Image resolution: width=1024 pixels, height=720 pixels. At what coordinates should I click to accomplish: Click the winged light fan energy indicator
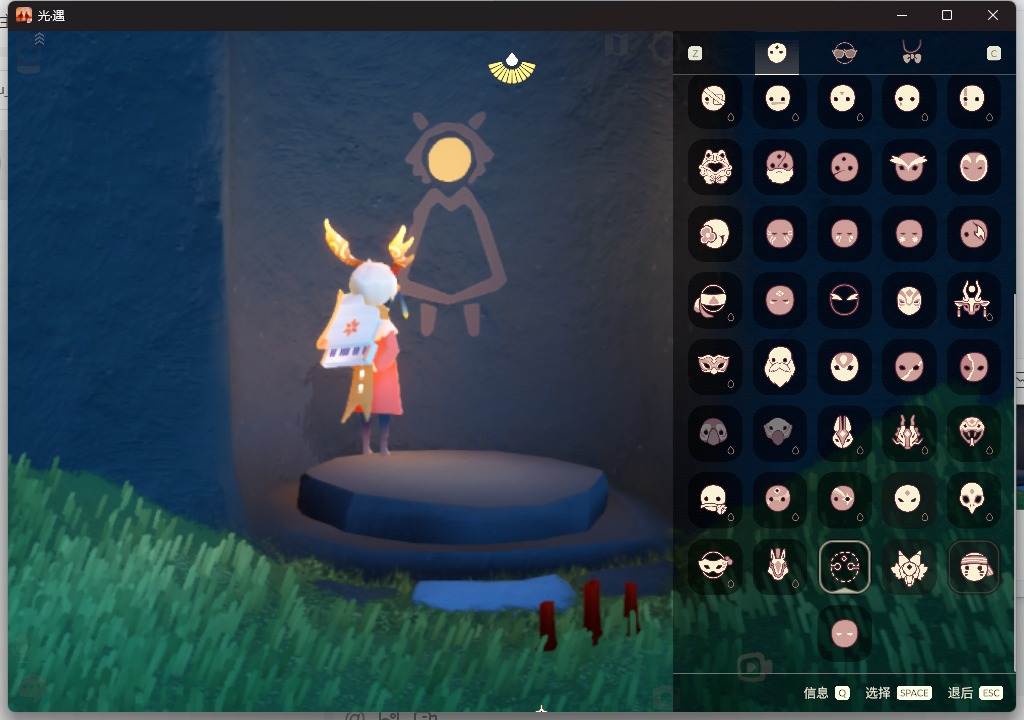[512, 69]
